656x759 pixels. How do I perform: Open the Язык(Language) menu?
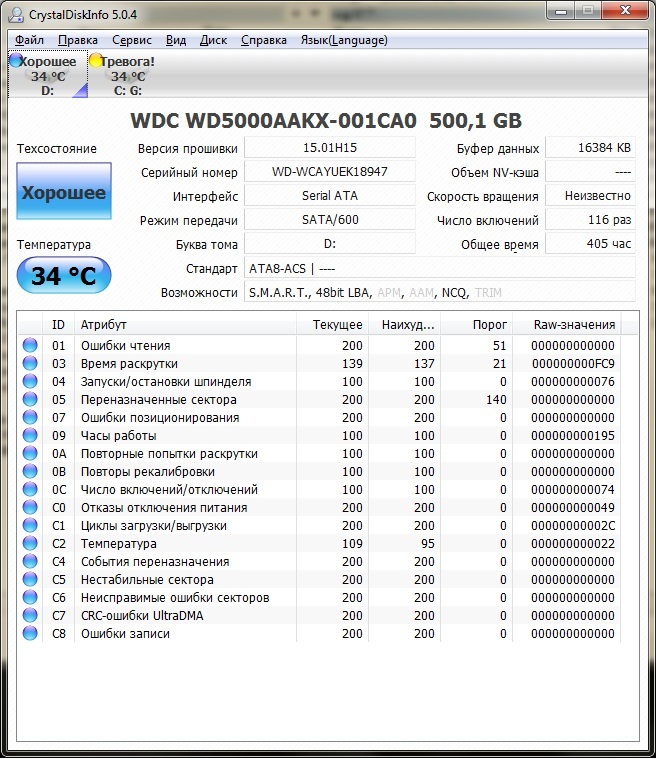pos(343,40)
